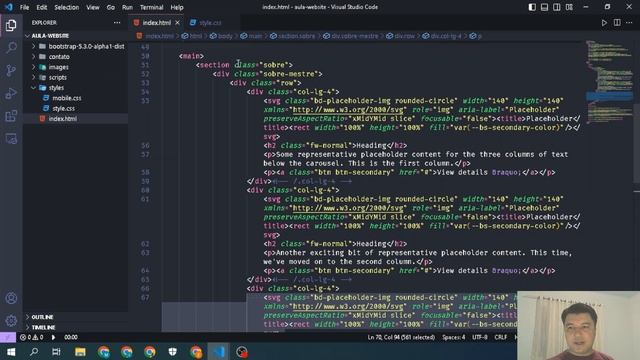The width and height of the screenshot is (640, 360).
Task: Open the Explorer view in activity bar
Action: pyautogui.click(x=11, y=25)
